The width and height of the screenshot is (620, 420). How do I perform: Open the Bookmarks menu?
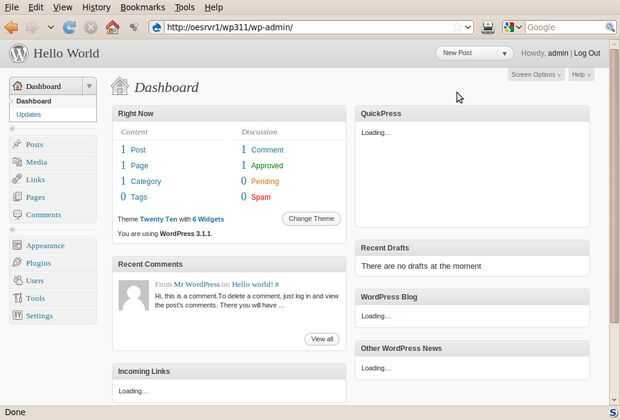[x=142, y=7]
